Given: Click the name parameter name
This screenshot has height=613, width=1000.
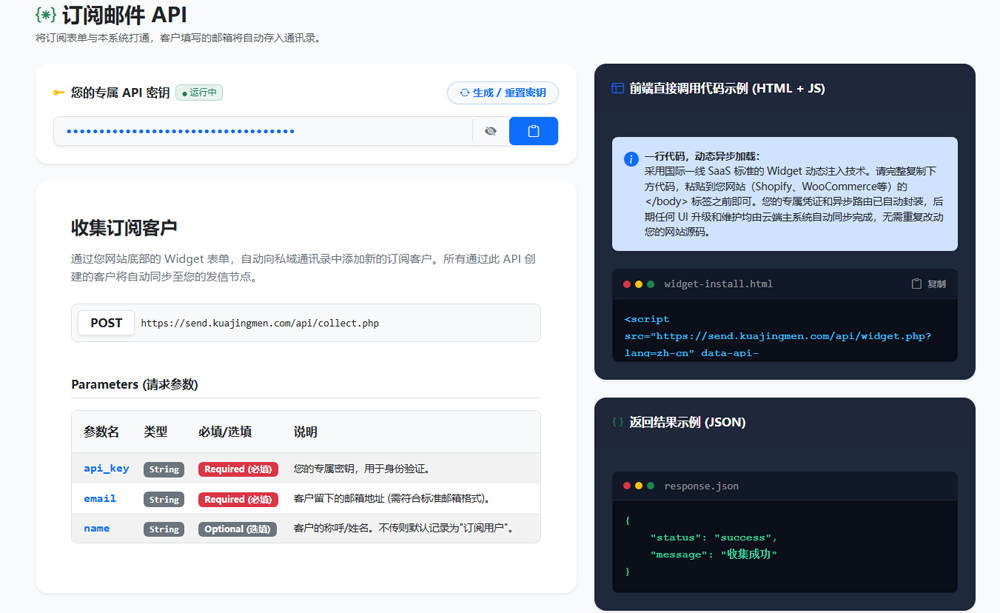Looking at the screenshot, I should [97, 528].
